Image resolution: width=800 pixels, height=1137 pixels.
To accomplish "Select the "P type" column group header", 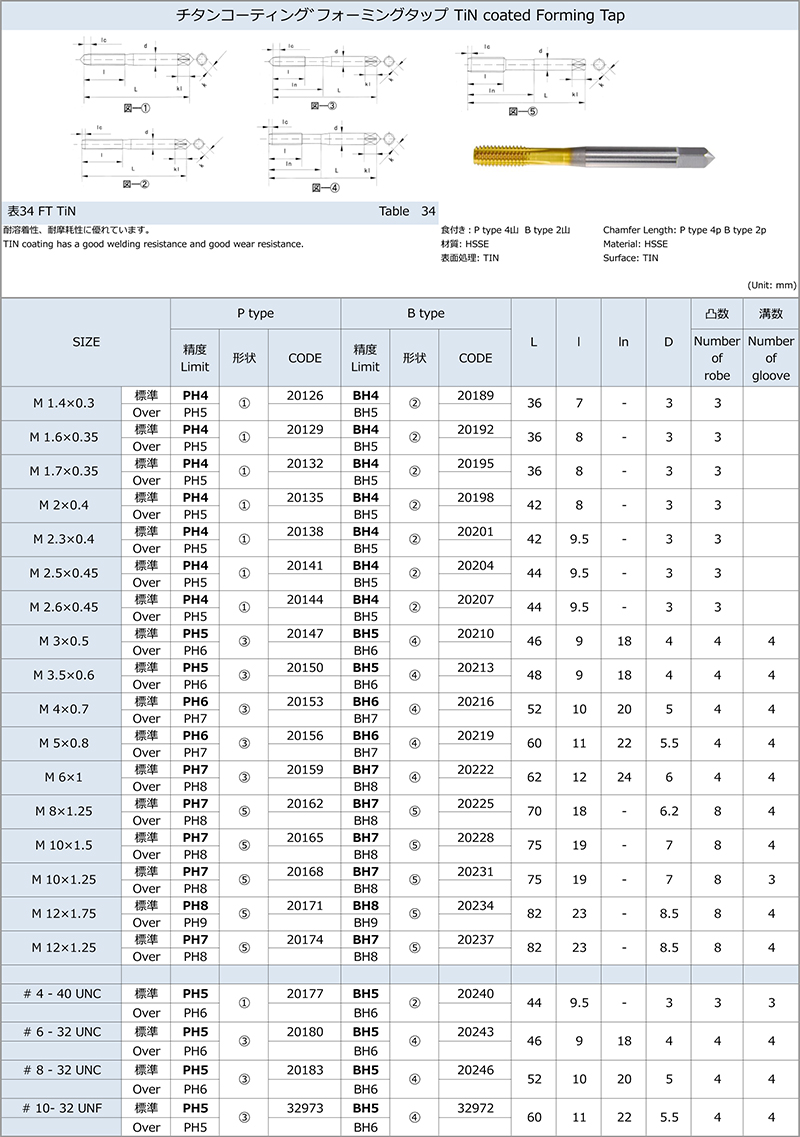I will click(x=256, y=313).
